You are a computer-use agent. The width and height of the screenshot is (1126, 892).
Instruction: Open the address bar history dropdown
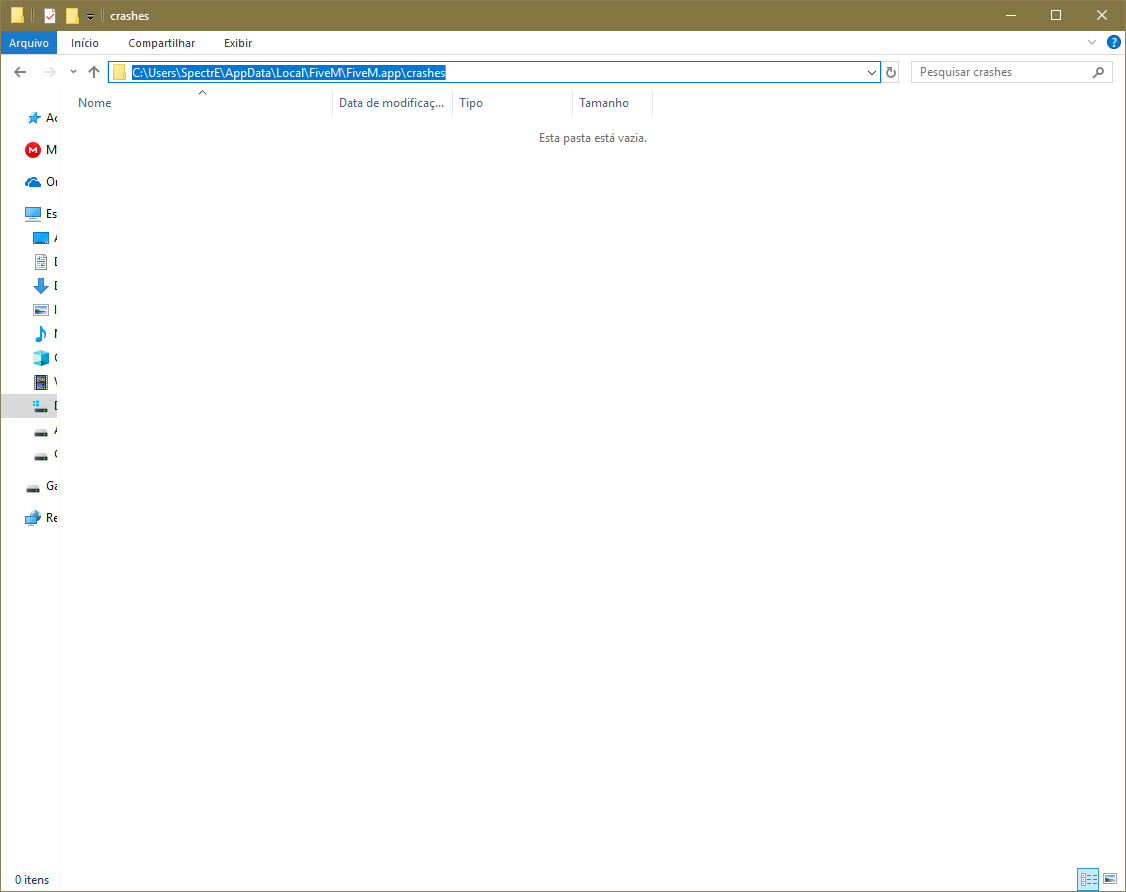pos(871,73)
